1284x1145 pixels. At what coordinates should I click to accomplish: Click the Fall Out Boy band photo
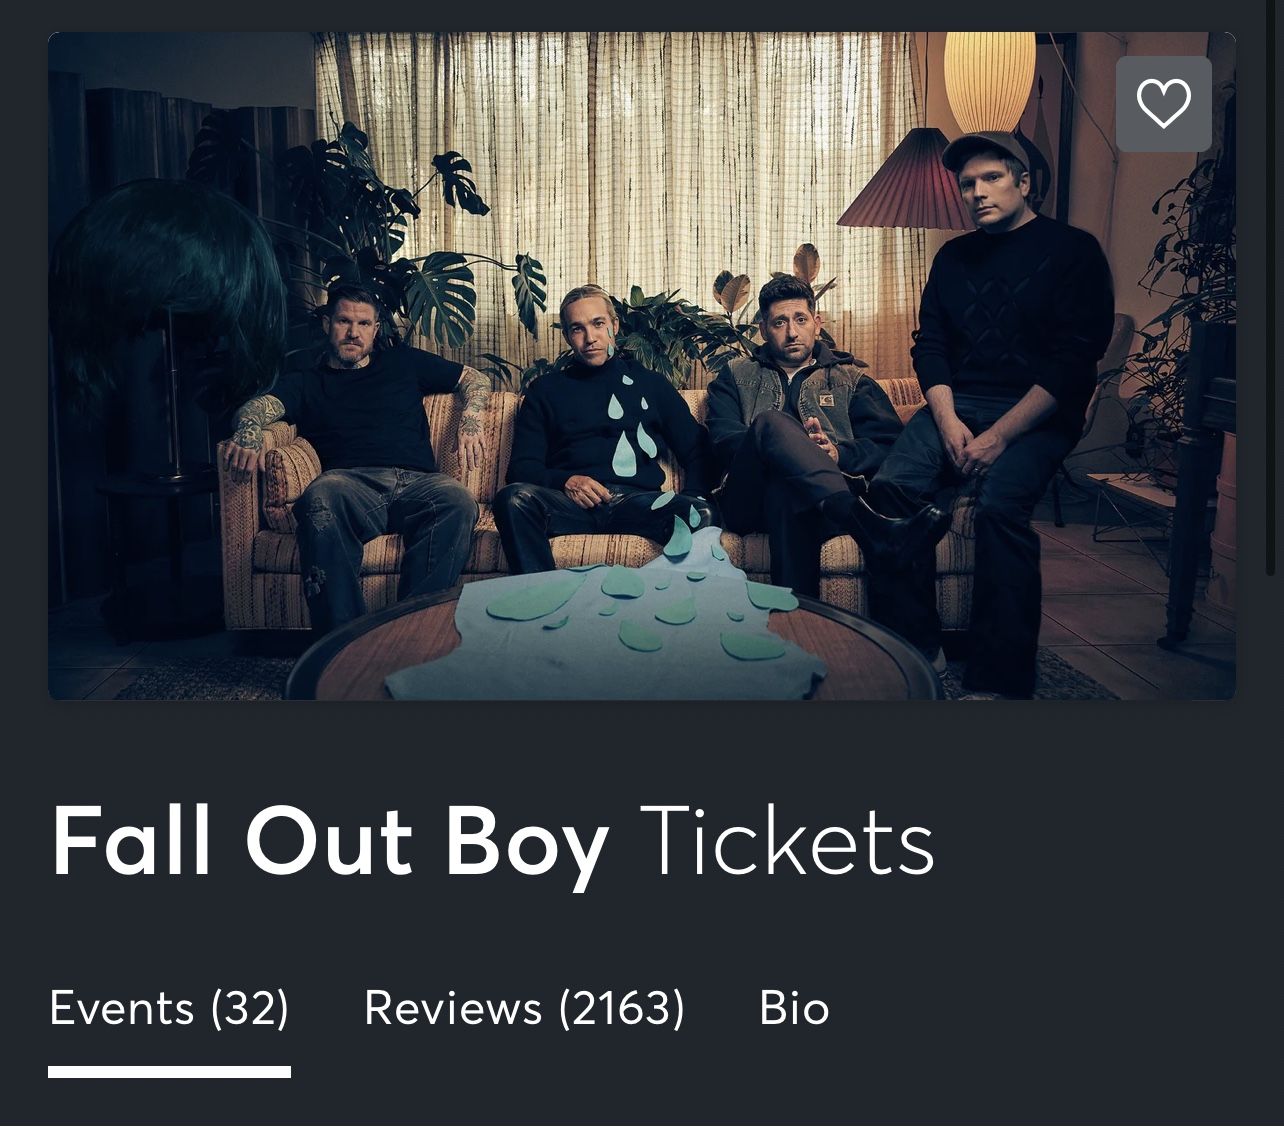point(641,366)
